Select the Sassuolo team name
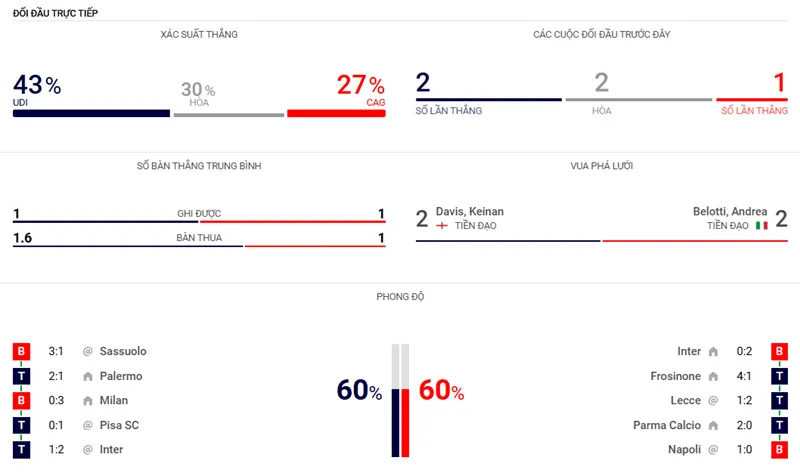 122,351
